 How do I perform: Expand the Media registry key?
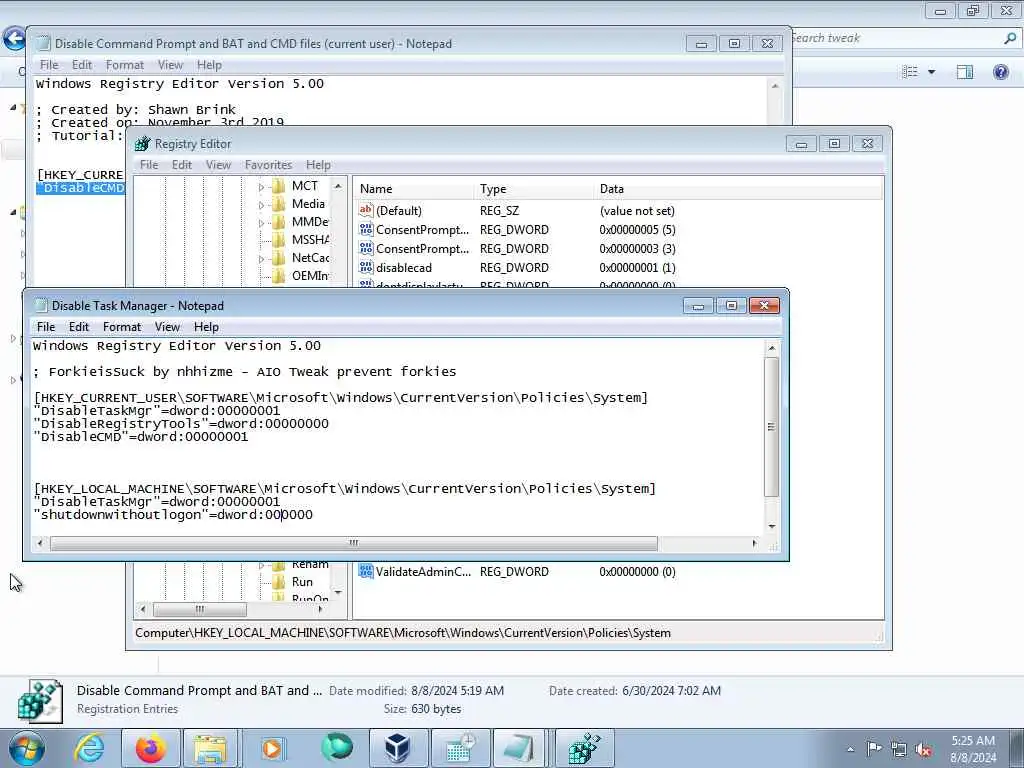point(261,205)
